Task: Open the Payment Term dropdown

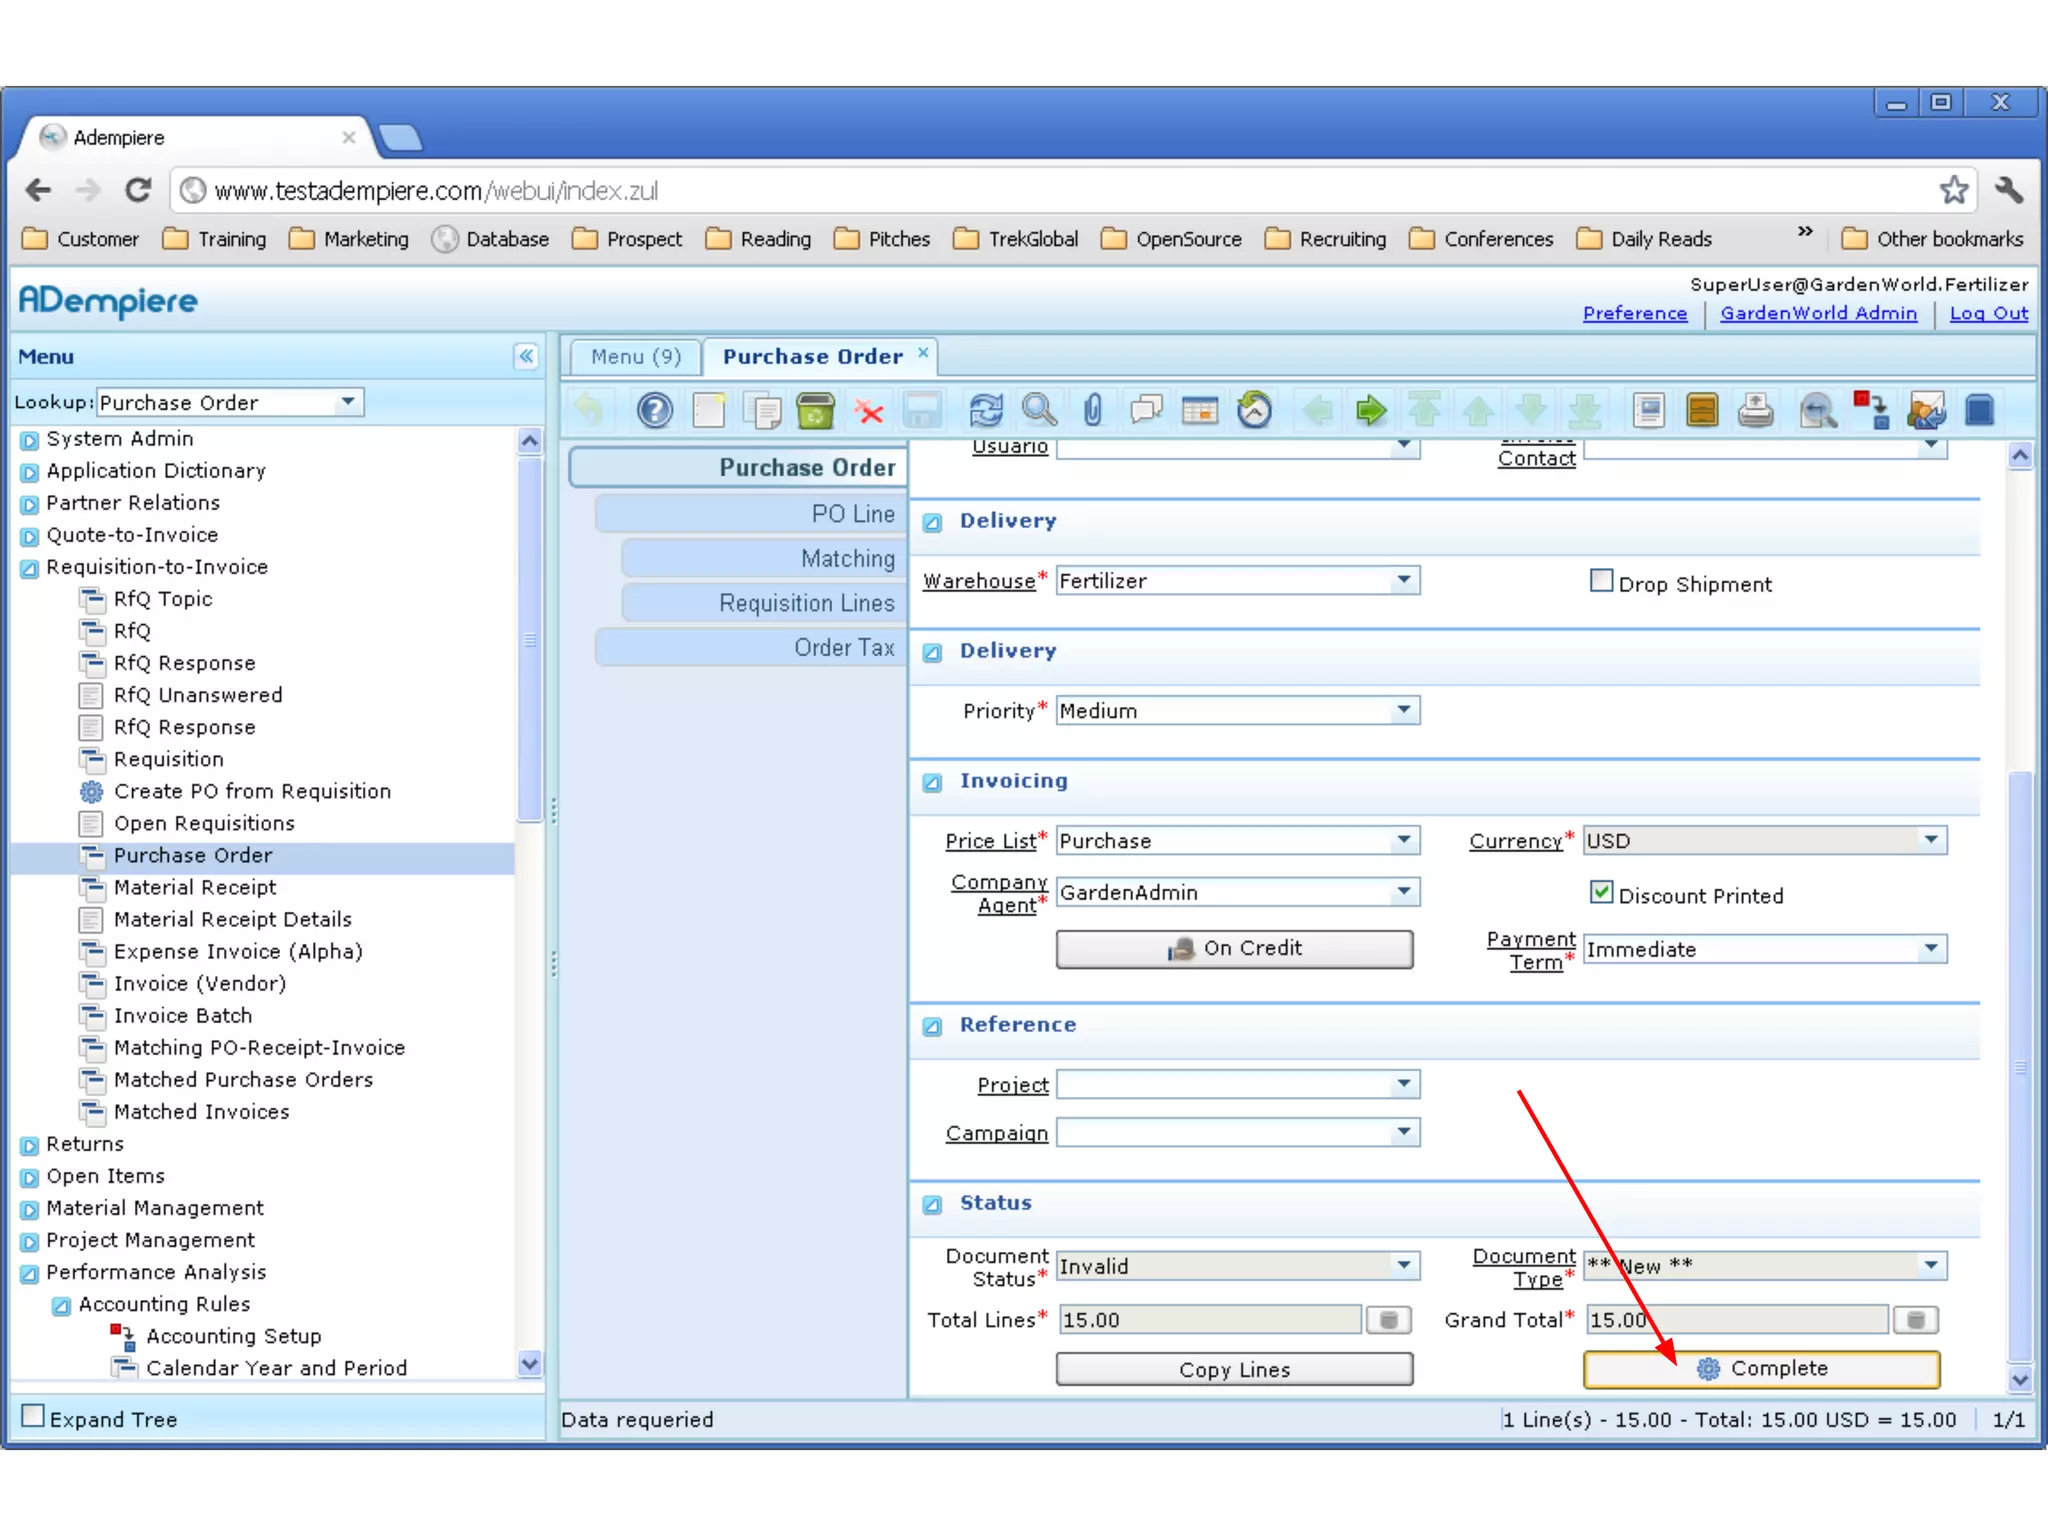Action: click(1931, 948)
